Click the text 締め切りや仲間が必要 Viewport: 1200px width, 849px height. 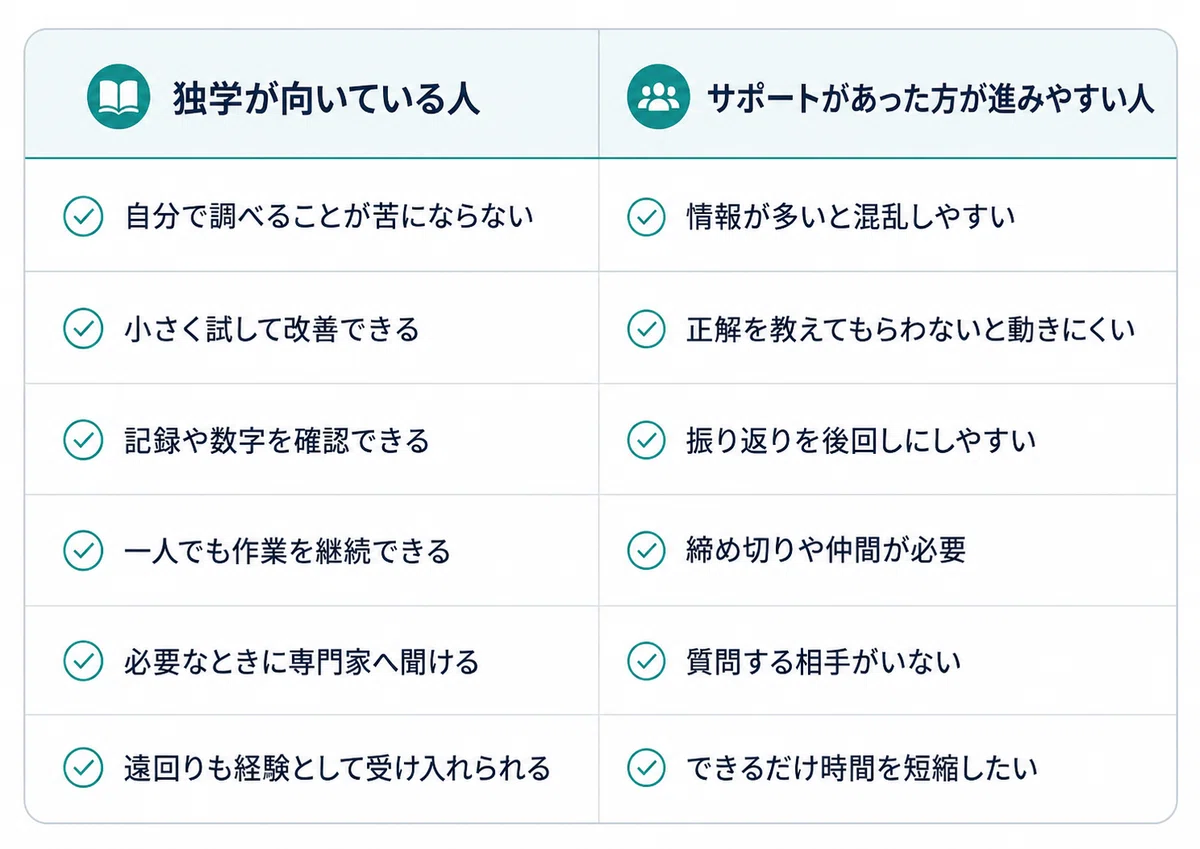pos(826,550)
